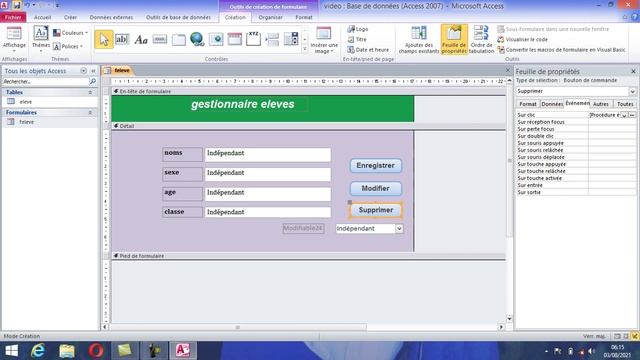The height and width of the screenshot is (360, 640).
Task: Open navigation pane category dropdown
Action: pyautogui.click(x=83, y=71)
